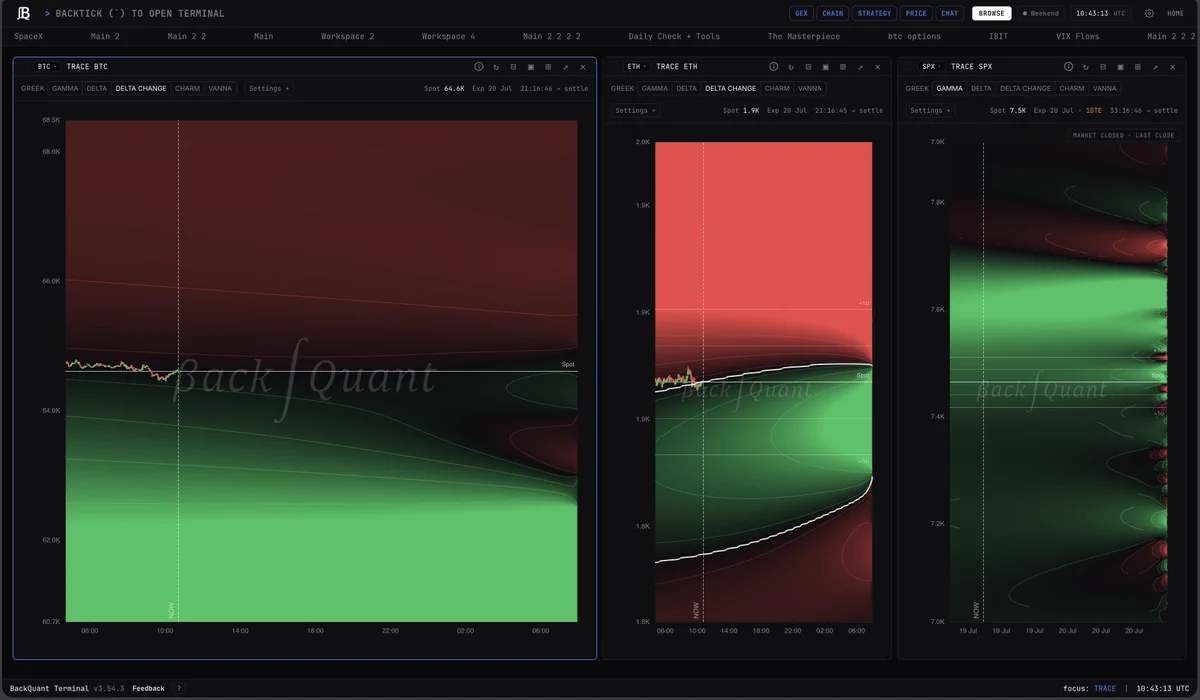This screenshot has width=1200, height=700.
Task: Open info icon in SPX trace panel
Action: click(x=1068, y=67)
